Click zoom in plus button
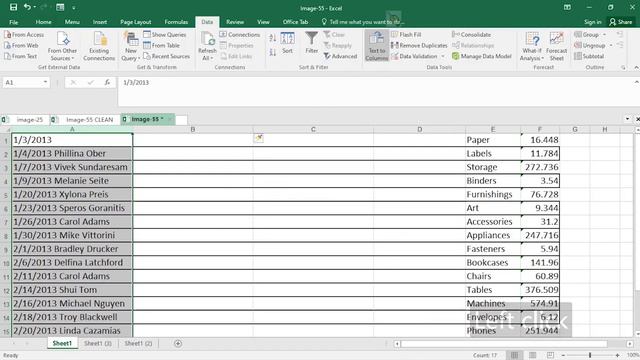Image resolution: width=640 pixels, height=360 pixels. 617,355
